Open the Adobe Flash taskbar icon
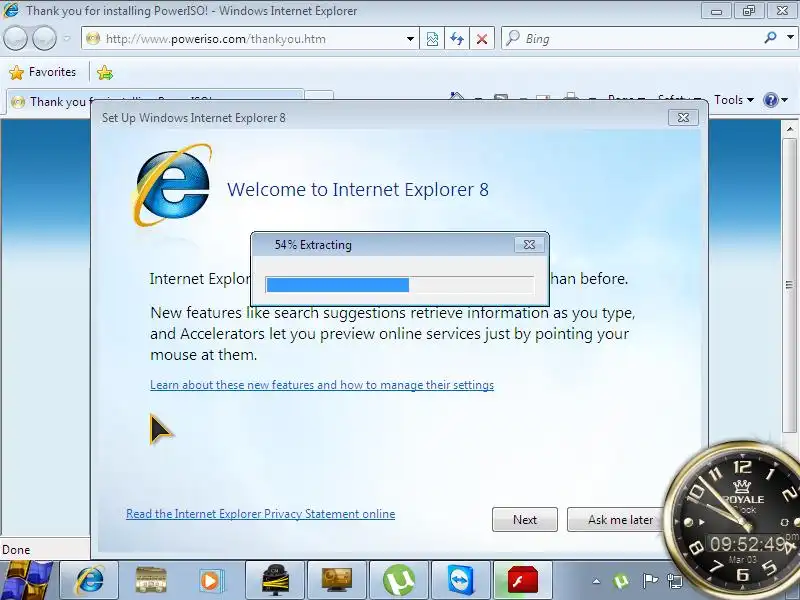The width and height of the screenshot is (800, 600). click(522, 581)
